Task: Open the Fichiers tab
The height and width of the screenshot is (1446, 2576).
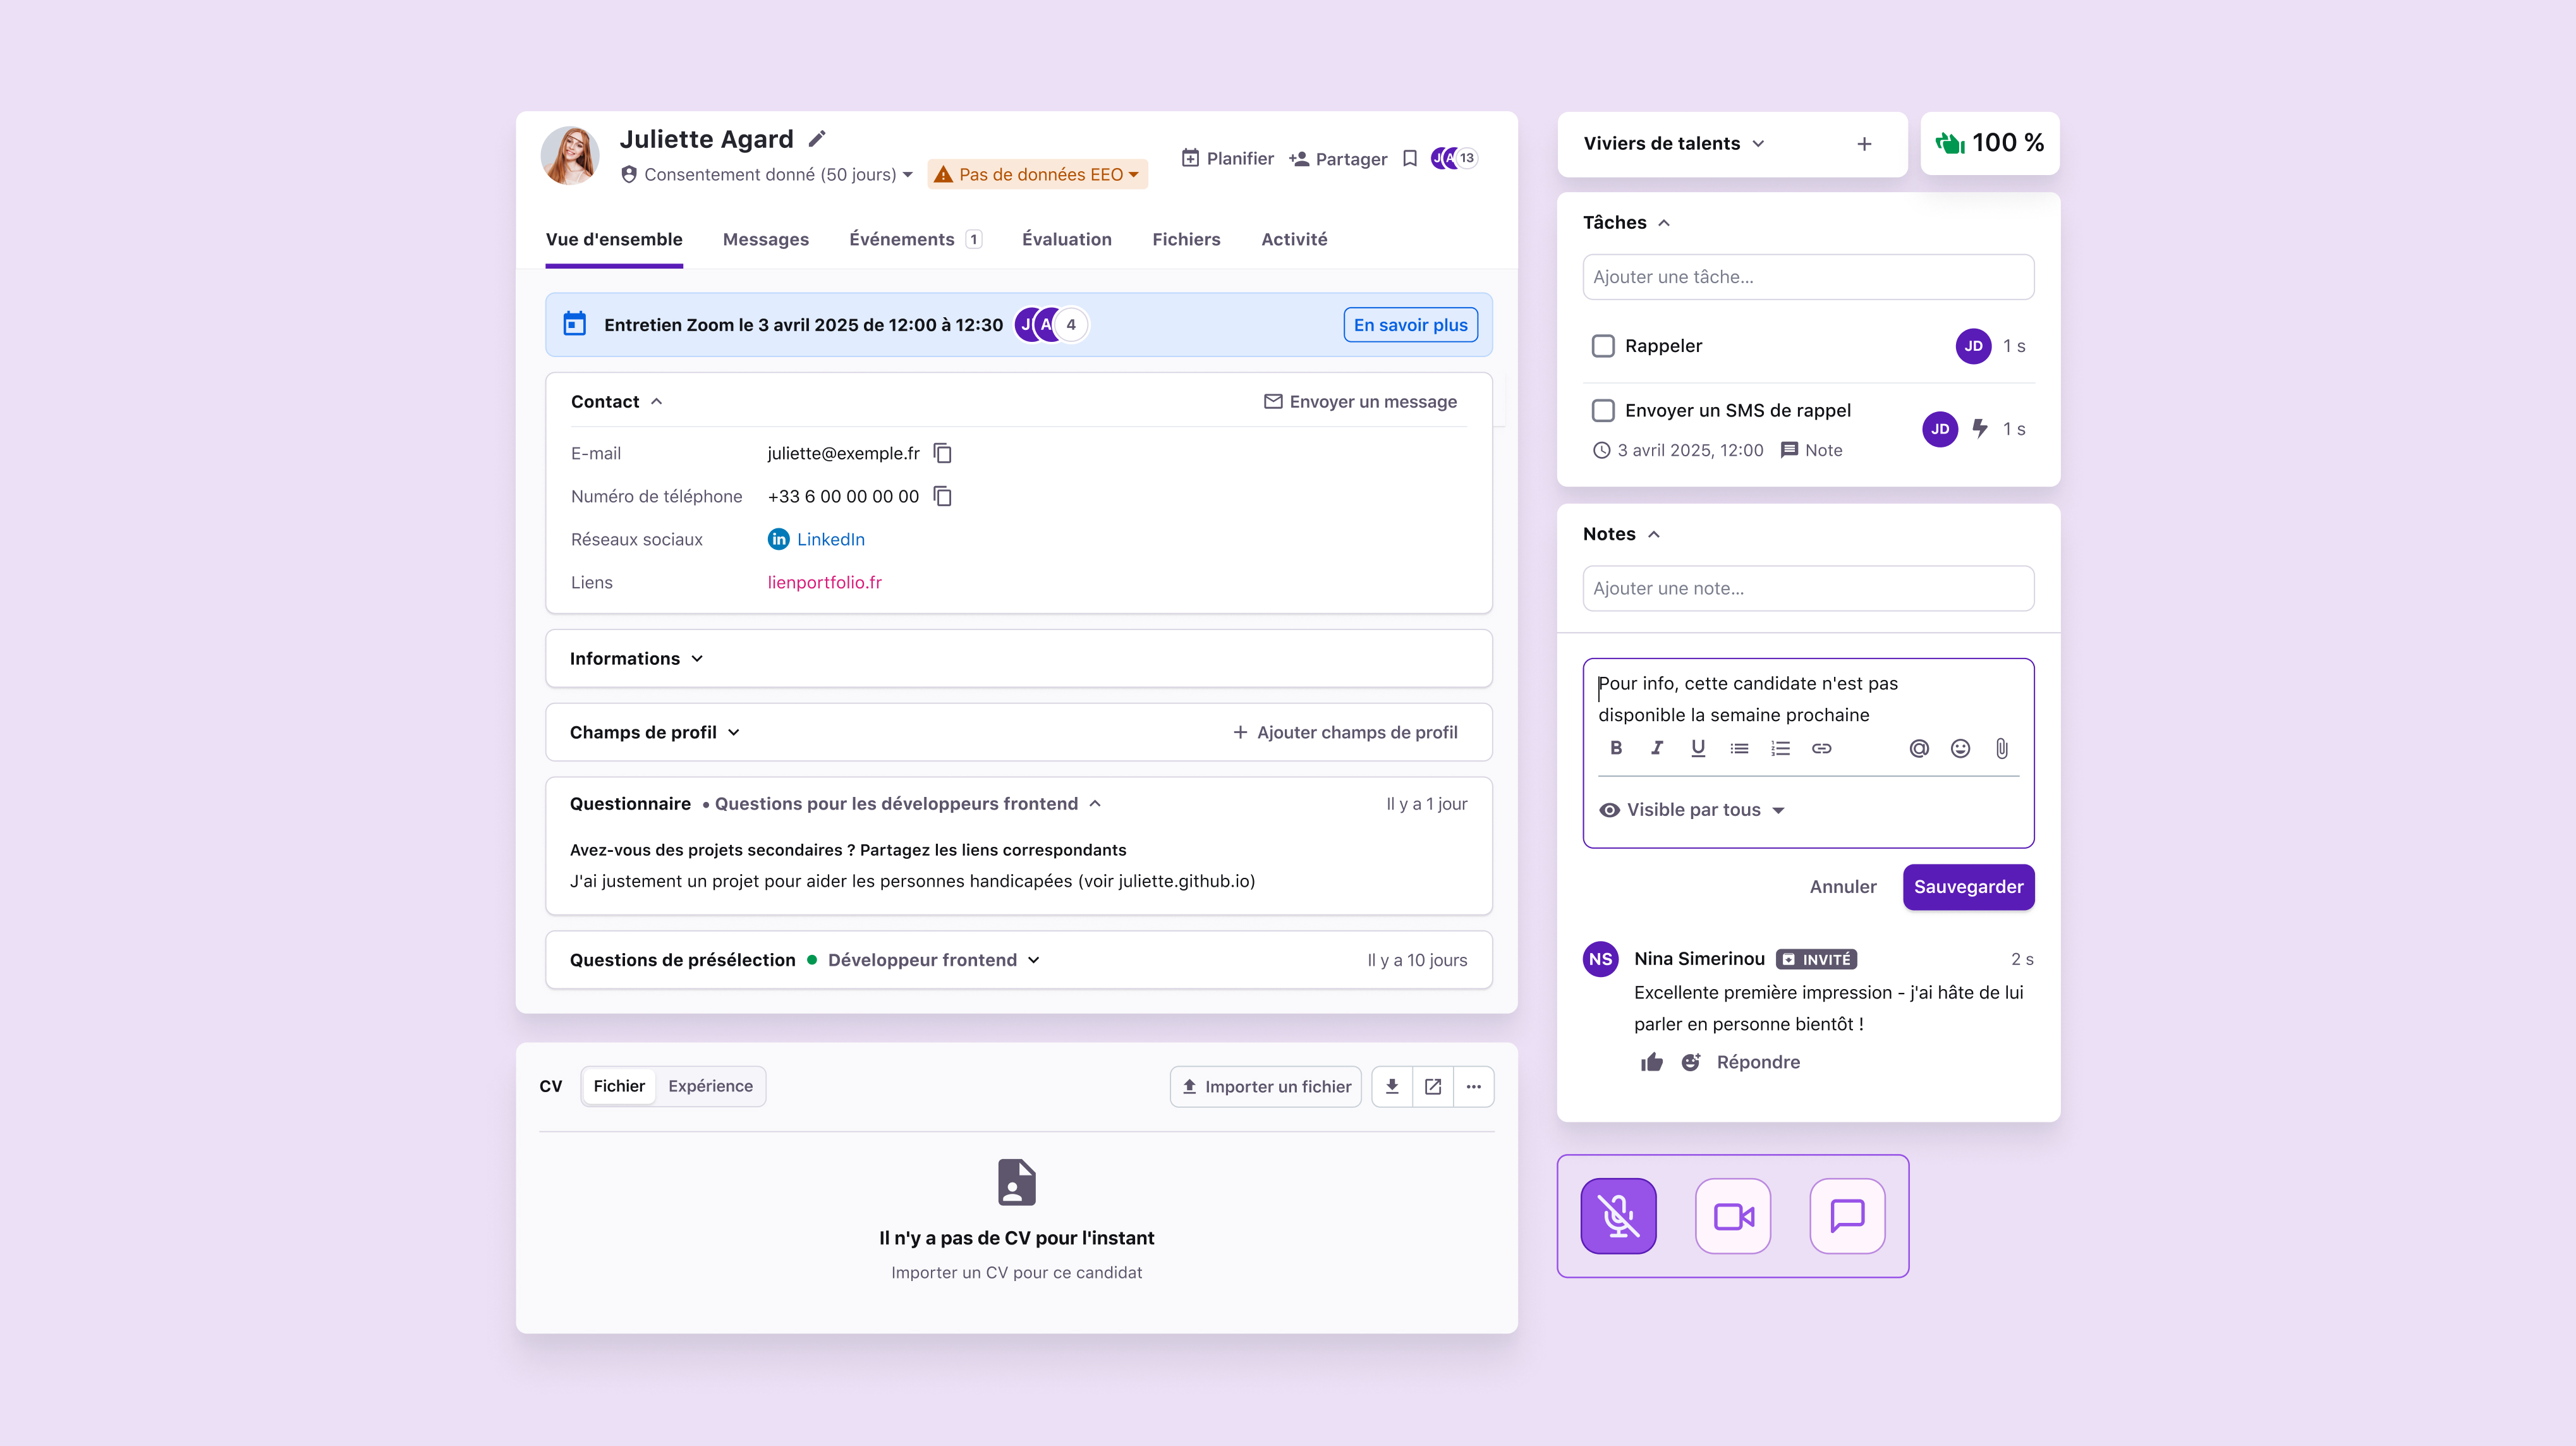Action: [x=1186, y=239]
